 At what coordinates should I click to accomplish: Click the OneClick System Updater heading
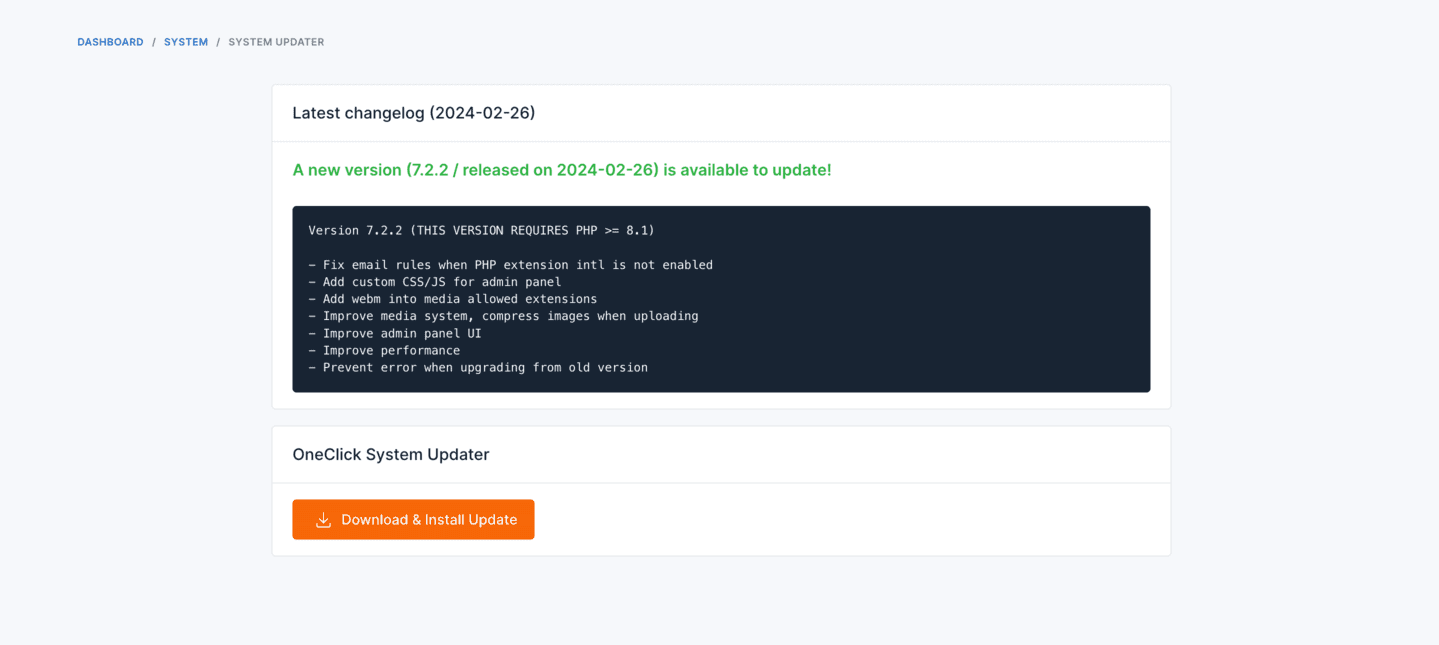(390, 454)
